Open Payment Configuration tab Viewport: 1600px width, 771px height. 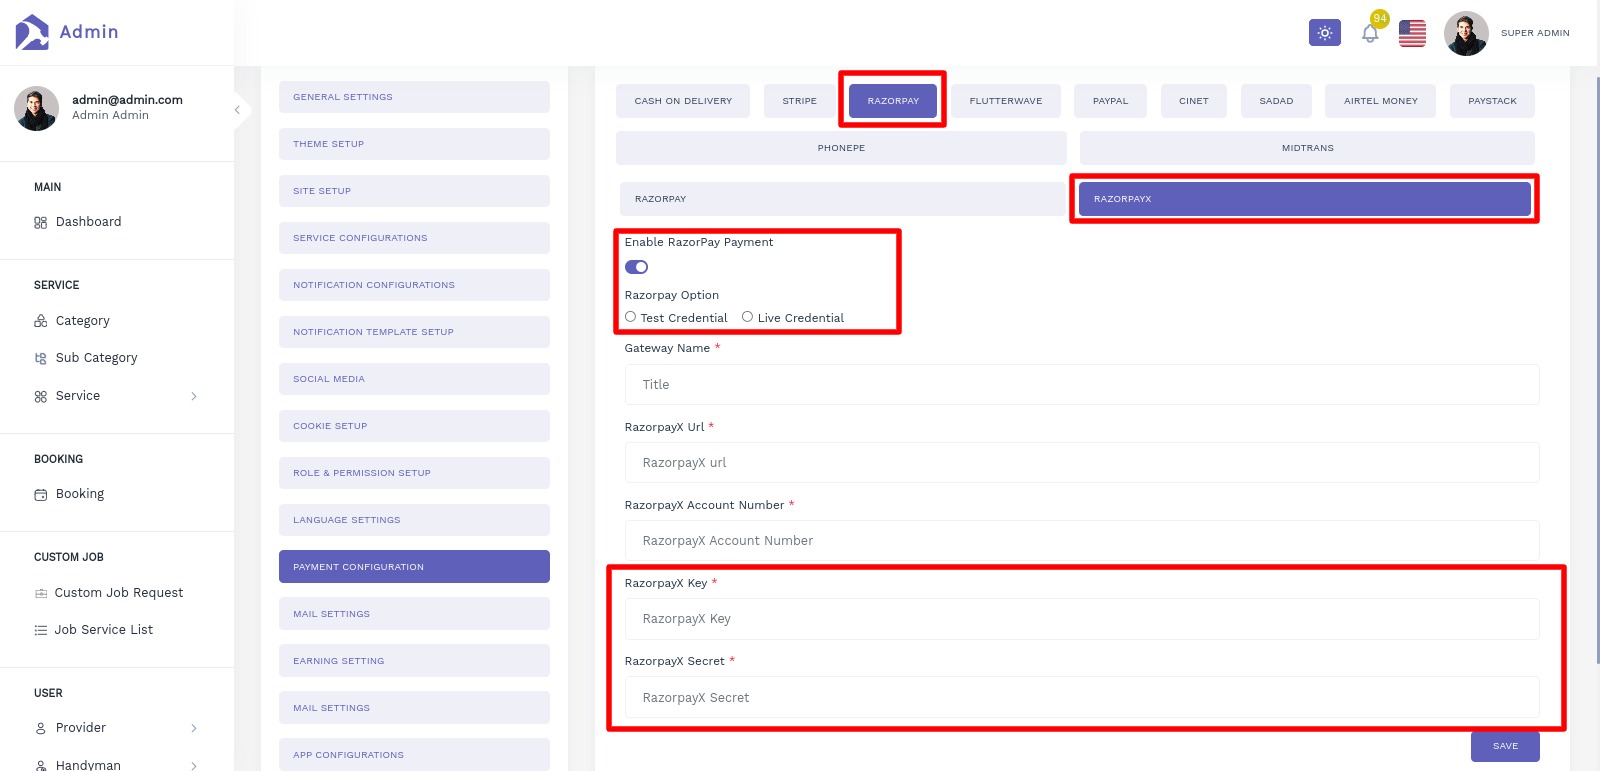coord(414,567)
